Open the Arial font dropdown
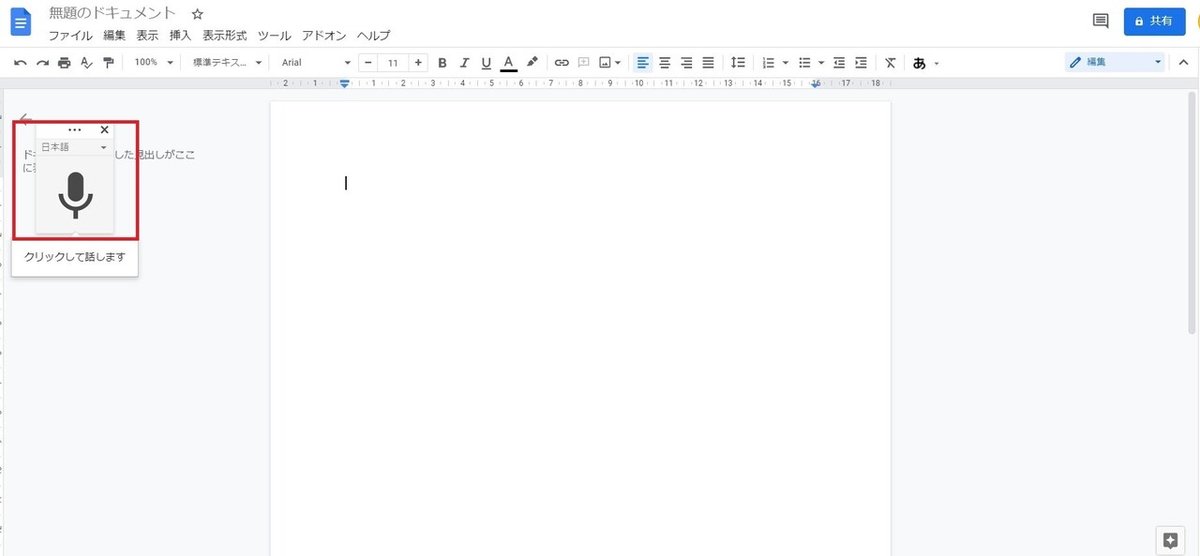Image resolution: width=1200 pixels, height=556 pixels. click(x=316, y=62)
